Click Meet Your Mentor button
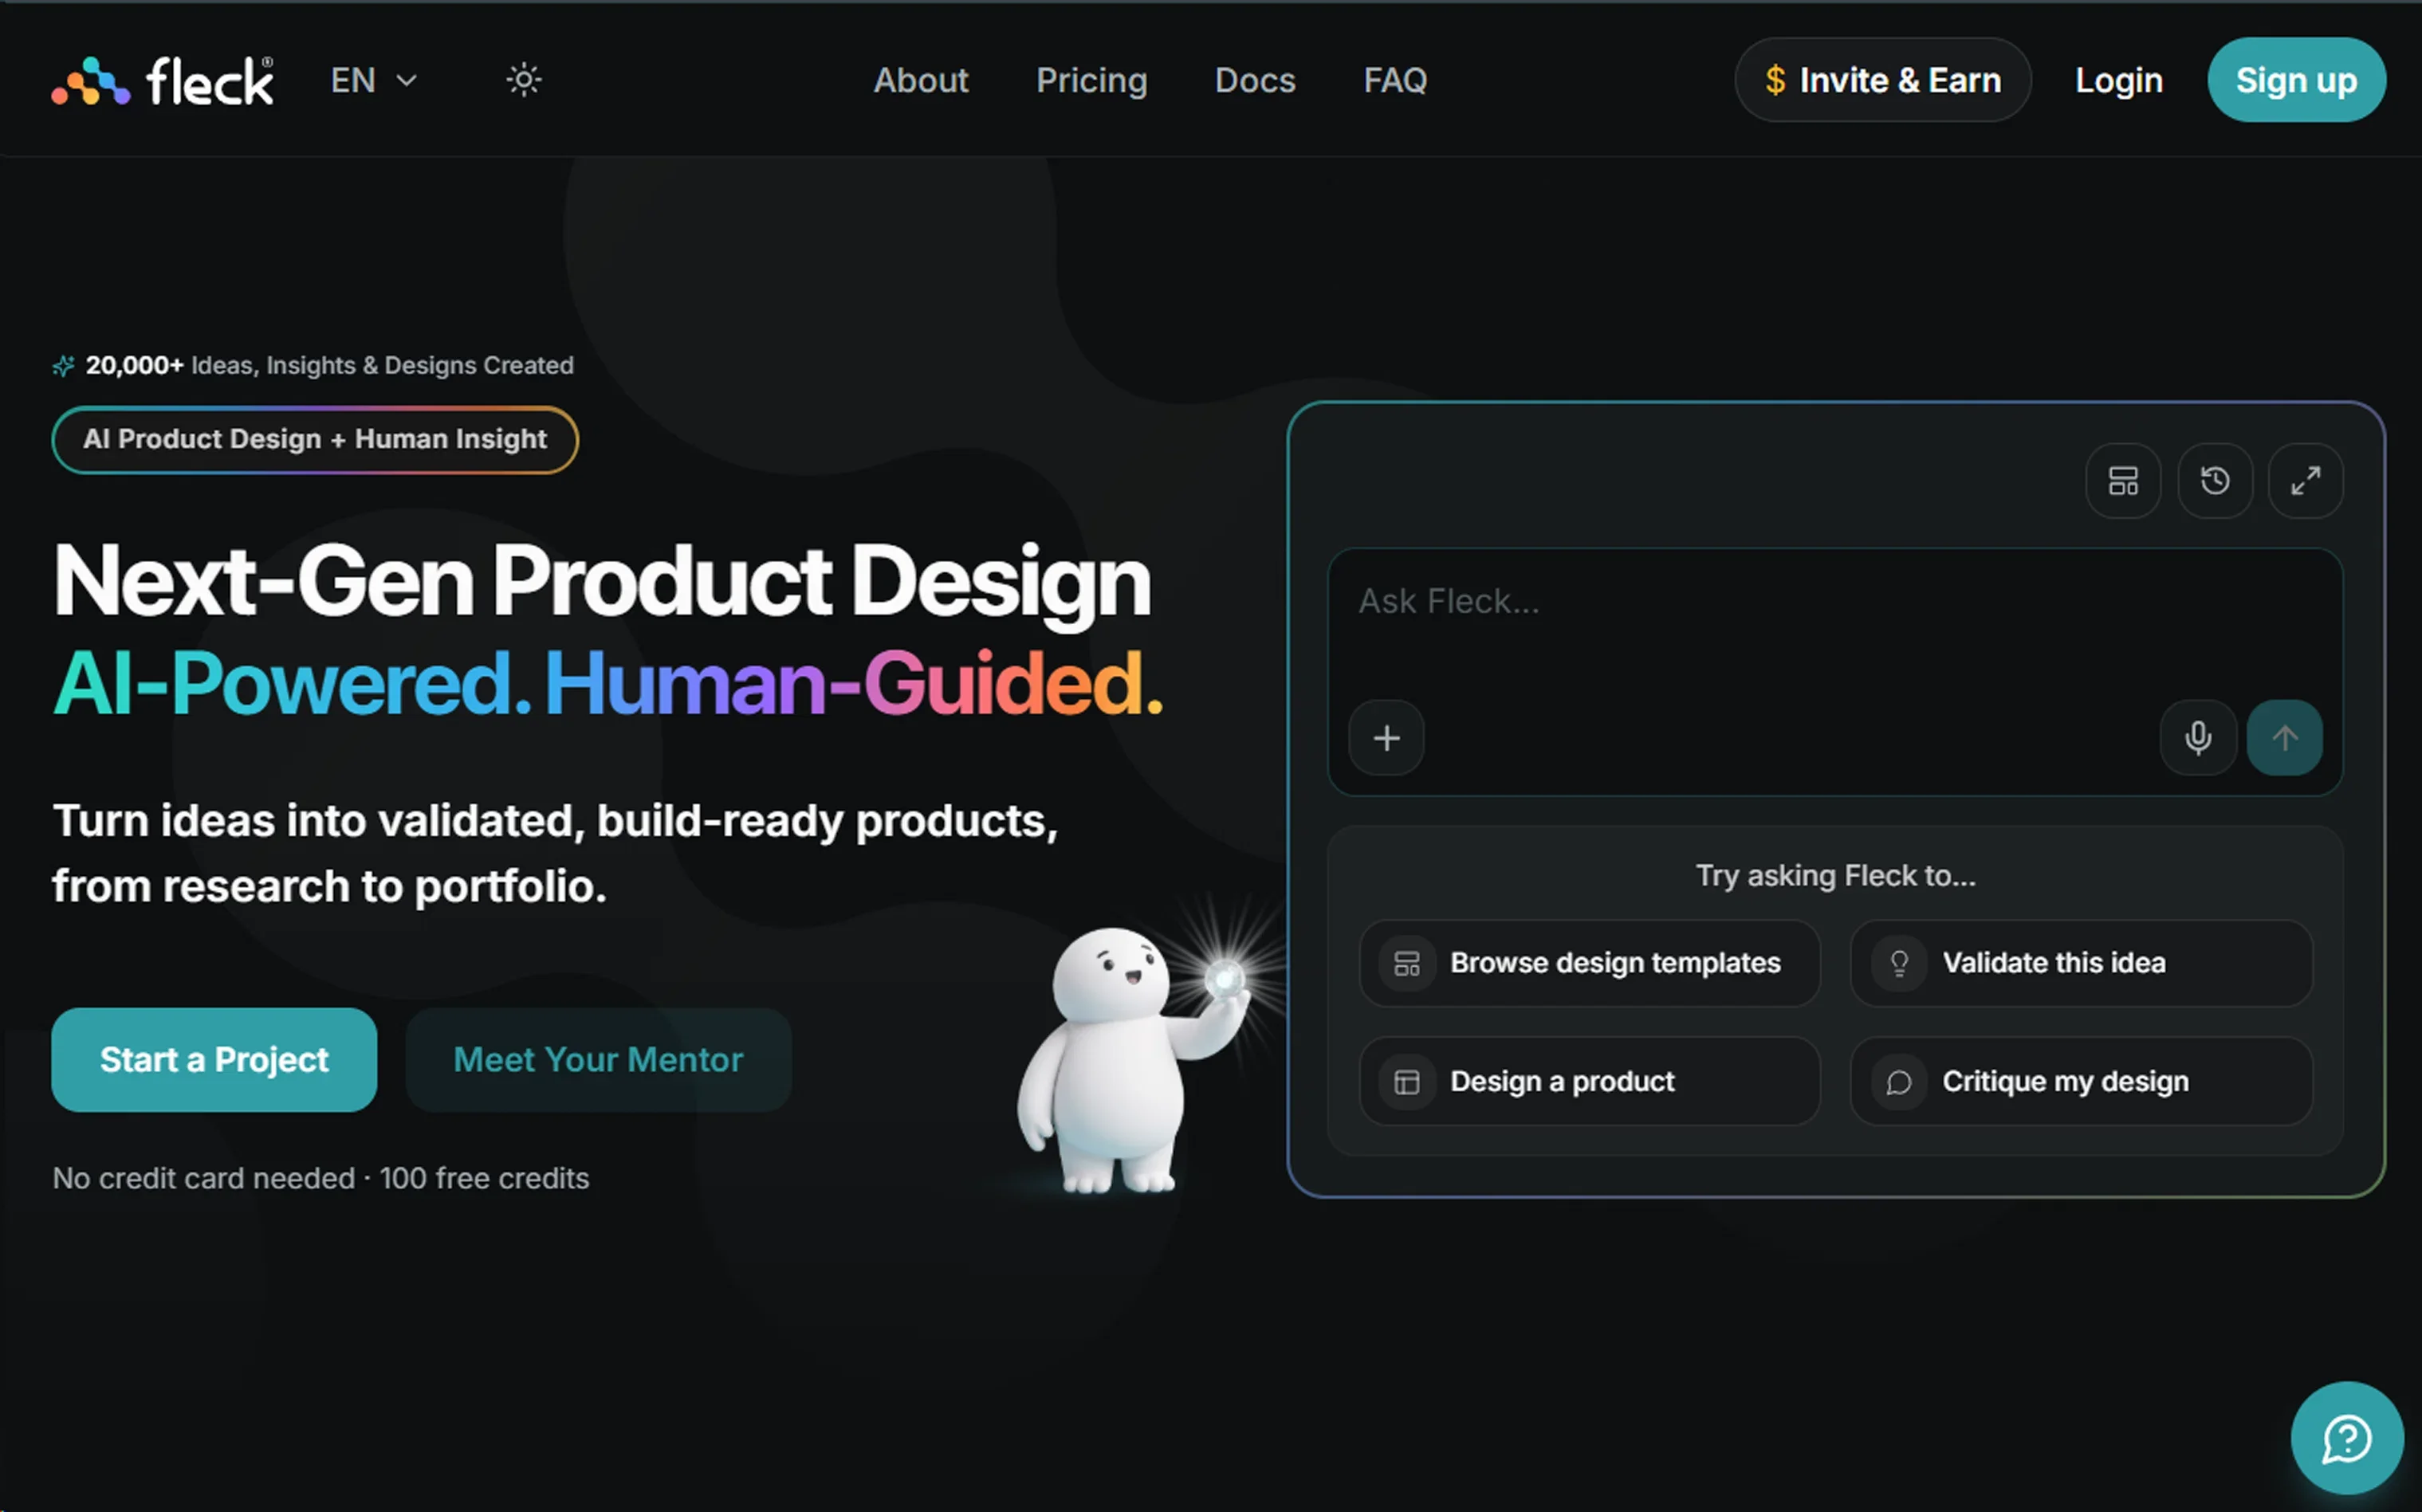Screen dimensions: 2422x1512 click(x=598, y=1059)
